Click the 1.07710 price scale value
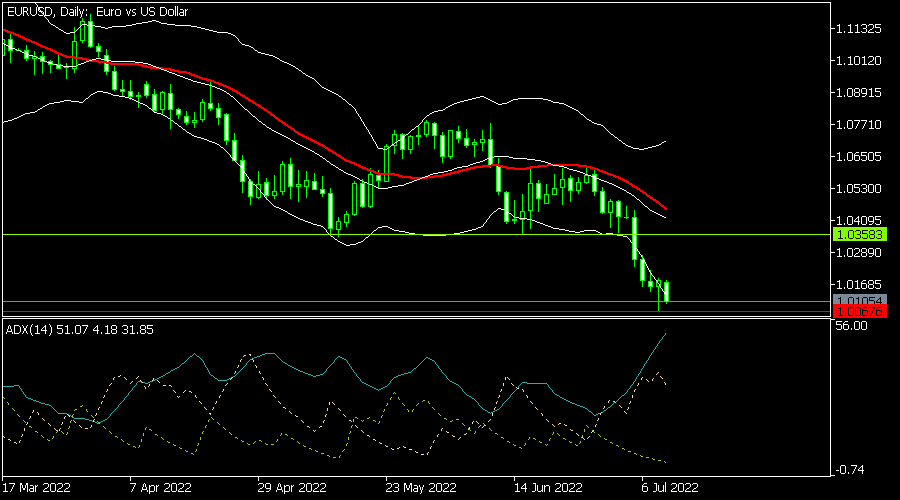900x500 pixels. pyautogui.click(x=859, y=125)
